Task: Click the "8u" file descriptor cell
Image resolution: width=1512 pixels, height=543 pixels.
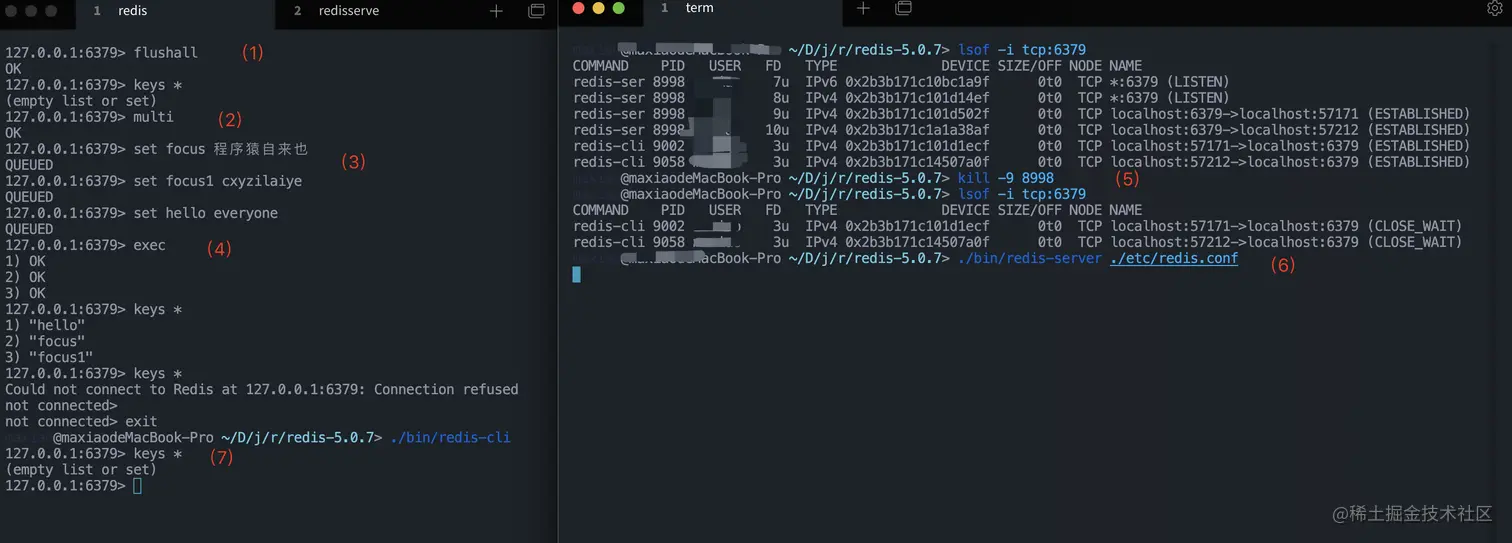Action: coord(781,97)
